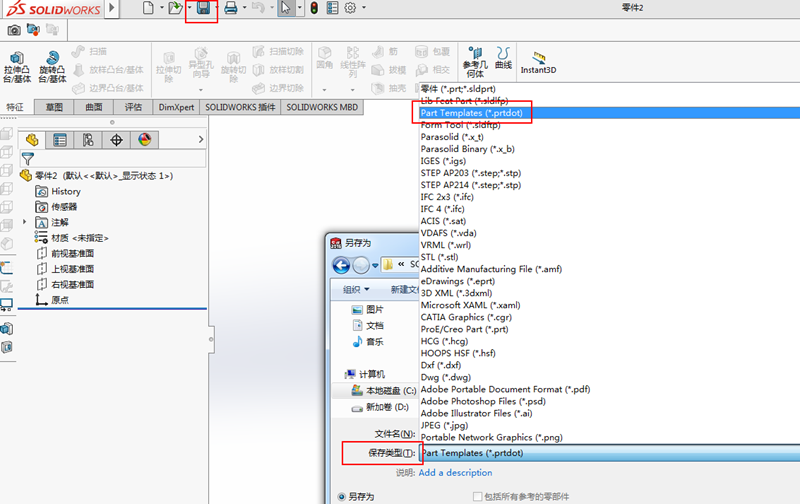This screenshot has height=504, width=800.
Task: Switch to the Surfaces (曲面) tab
Action: click(x=93, y=107)
